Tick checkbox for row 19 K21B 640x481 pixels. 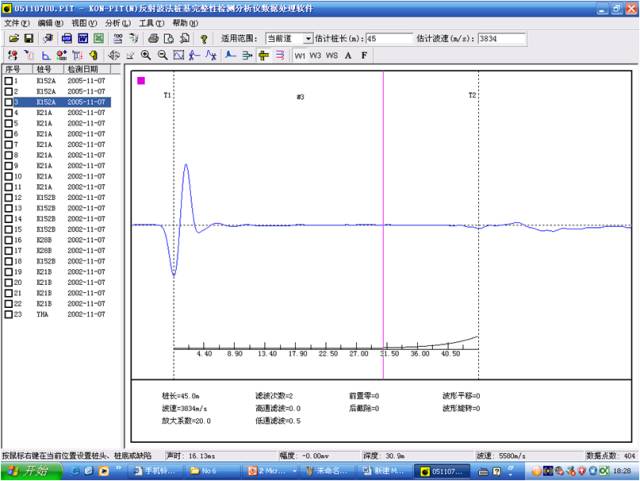[x=8, y=272]
